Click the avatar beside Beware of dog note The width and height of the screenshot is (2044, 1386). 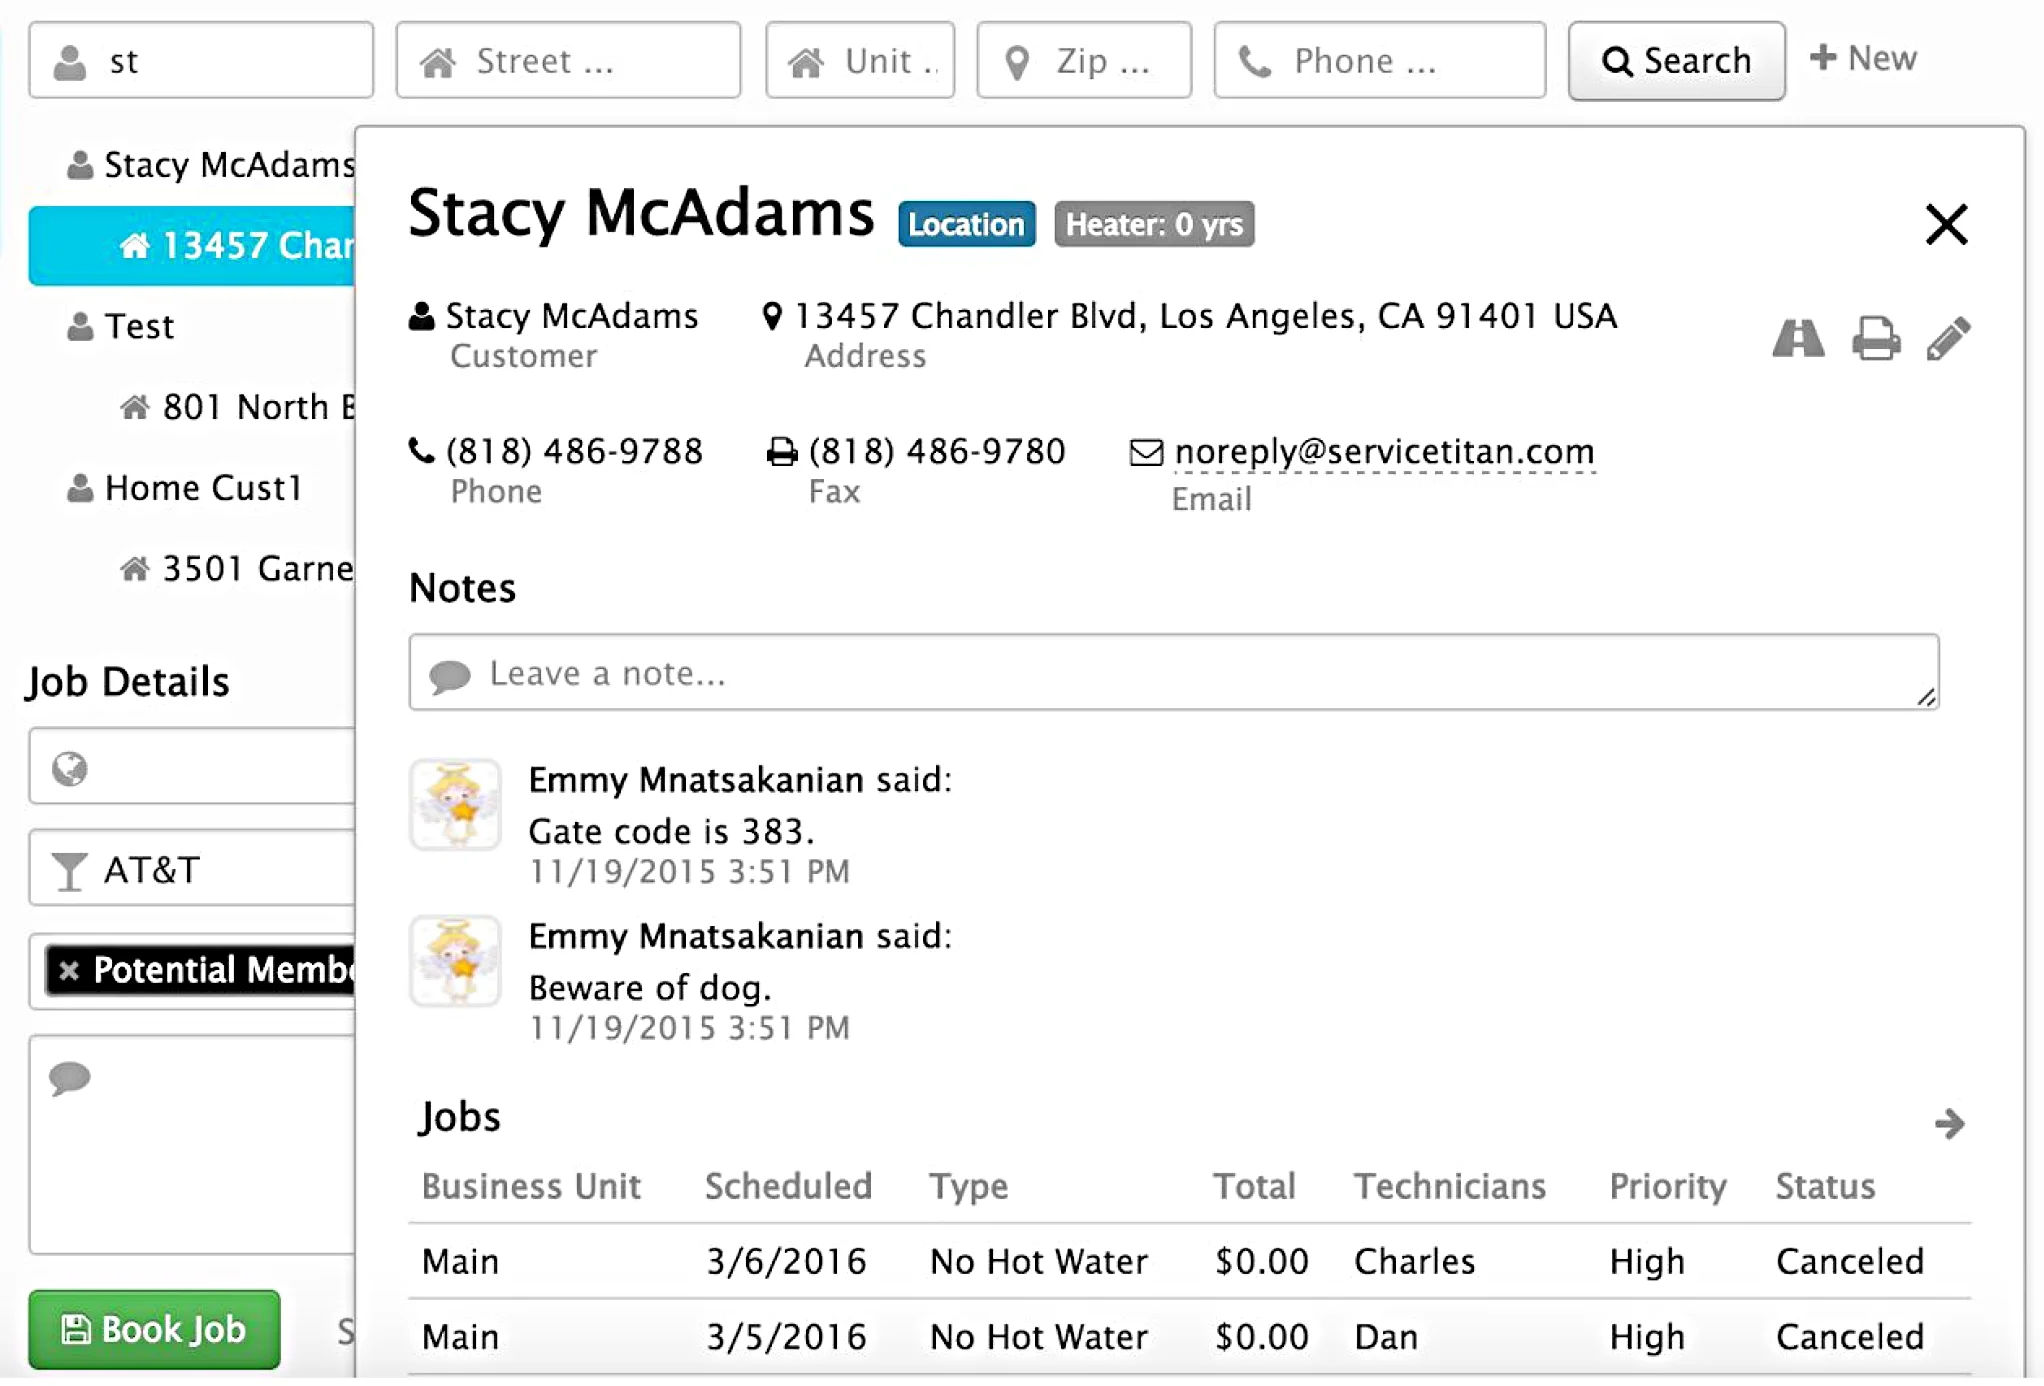[x=455, y=961]
